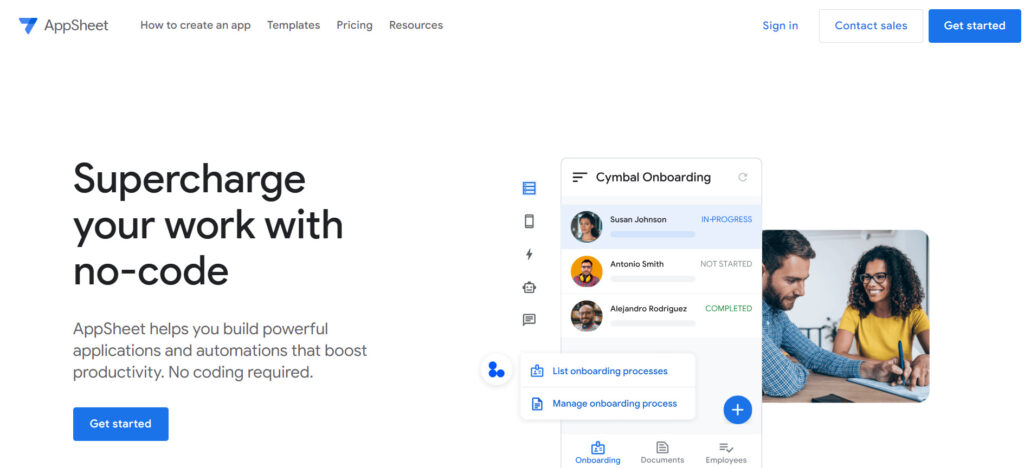Switch to the Documents tab
Screen dimensions: 1024x468
pos(662,452)
